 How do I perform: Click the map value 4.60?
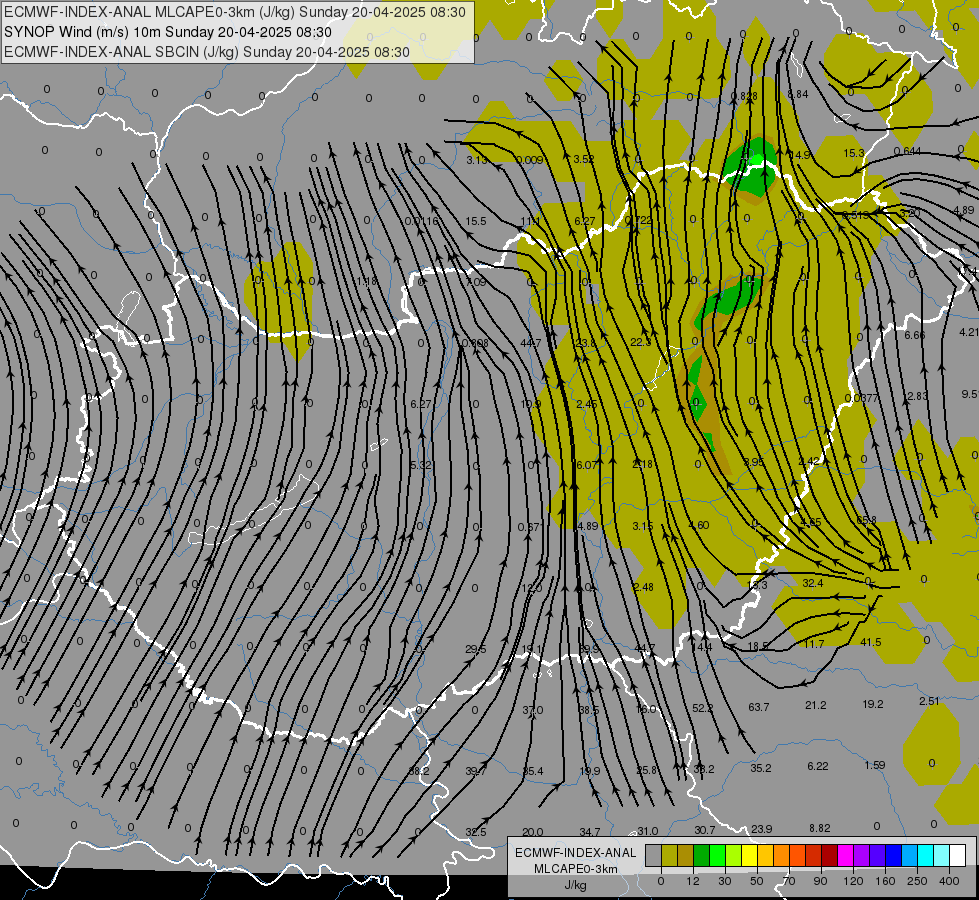699,525
